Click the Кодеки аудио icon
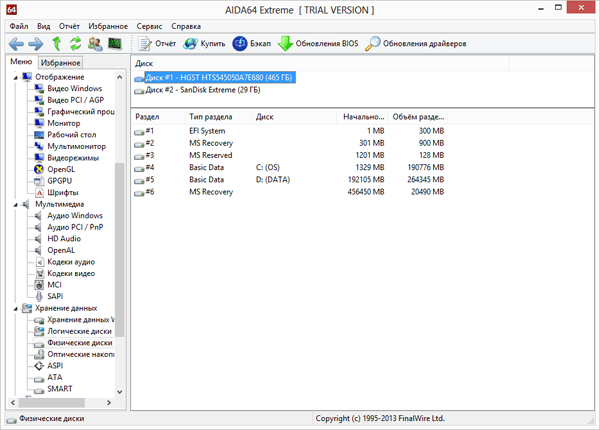600x430 pixels. click(39, 262)
